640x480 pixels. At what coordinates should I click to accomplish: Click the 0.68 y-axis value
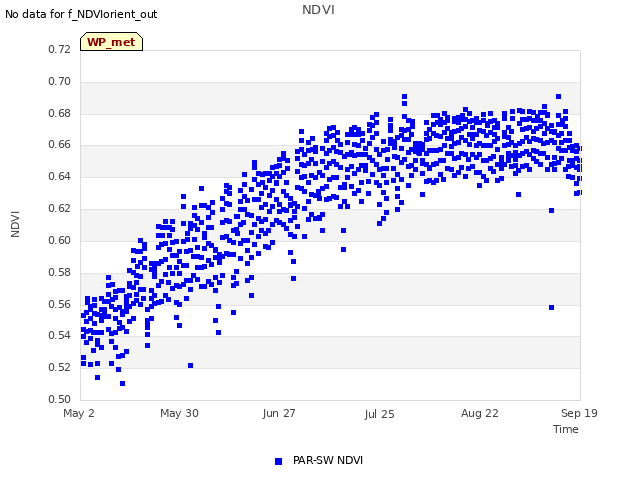[60, 113]
